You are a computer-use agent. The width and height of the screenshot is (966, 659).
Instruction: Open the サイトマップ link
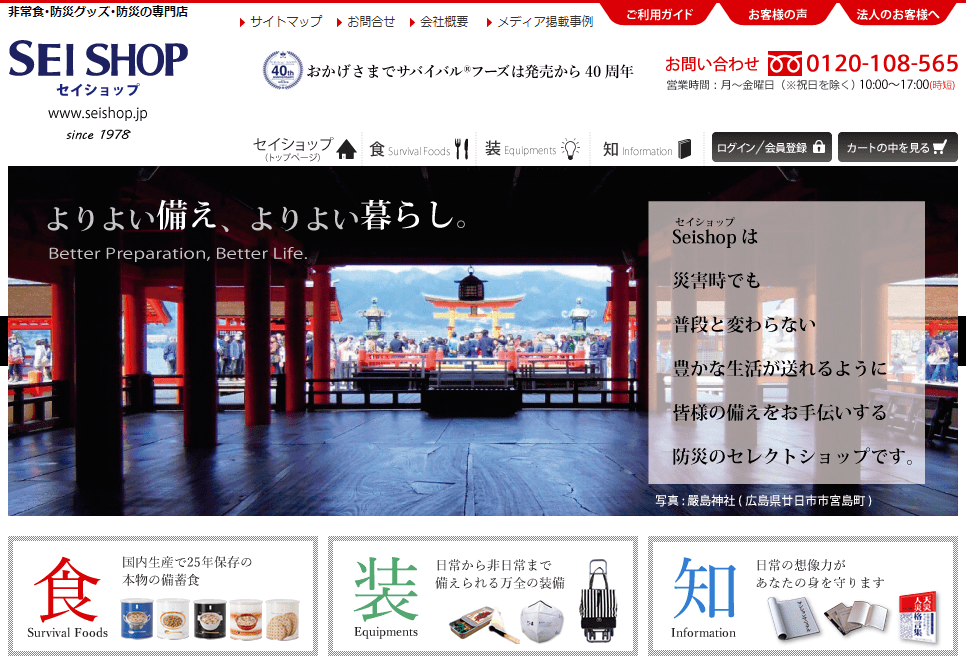tap(285, 21)
